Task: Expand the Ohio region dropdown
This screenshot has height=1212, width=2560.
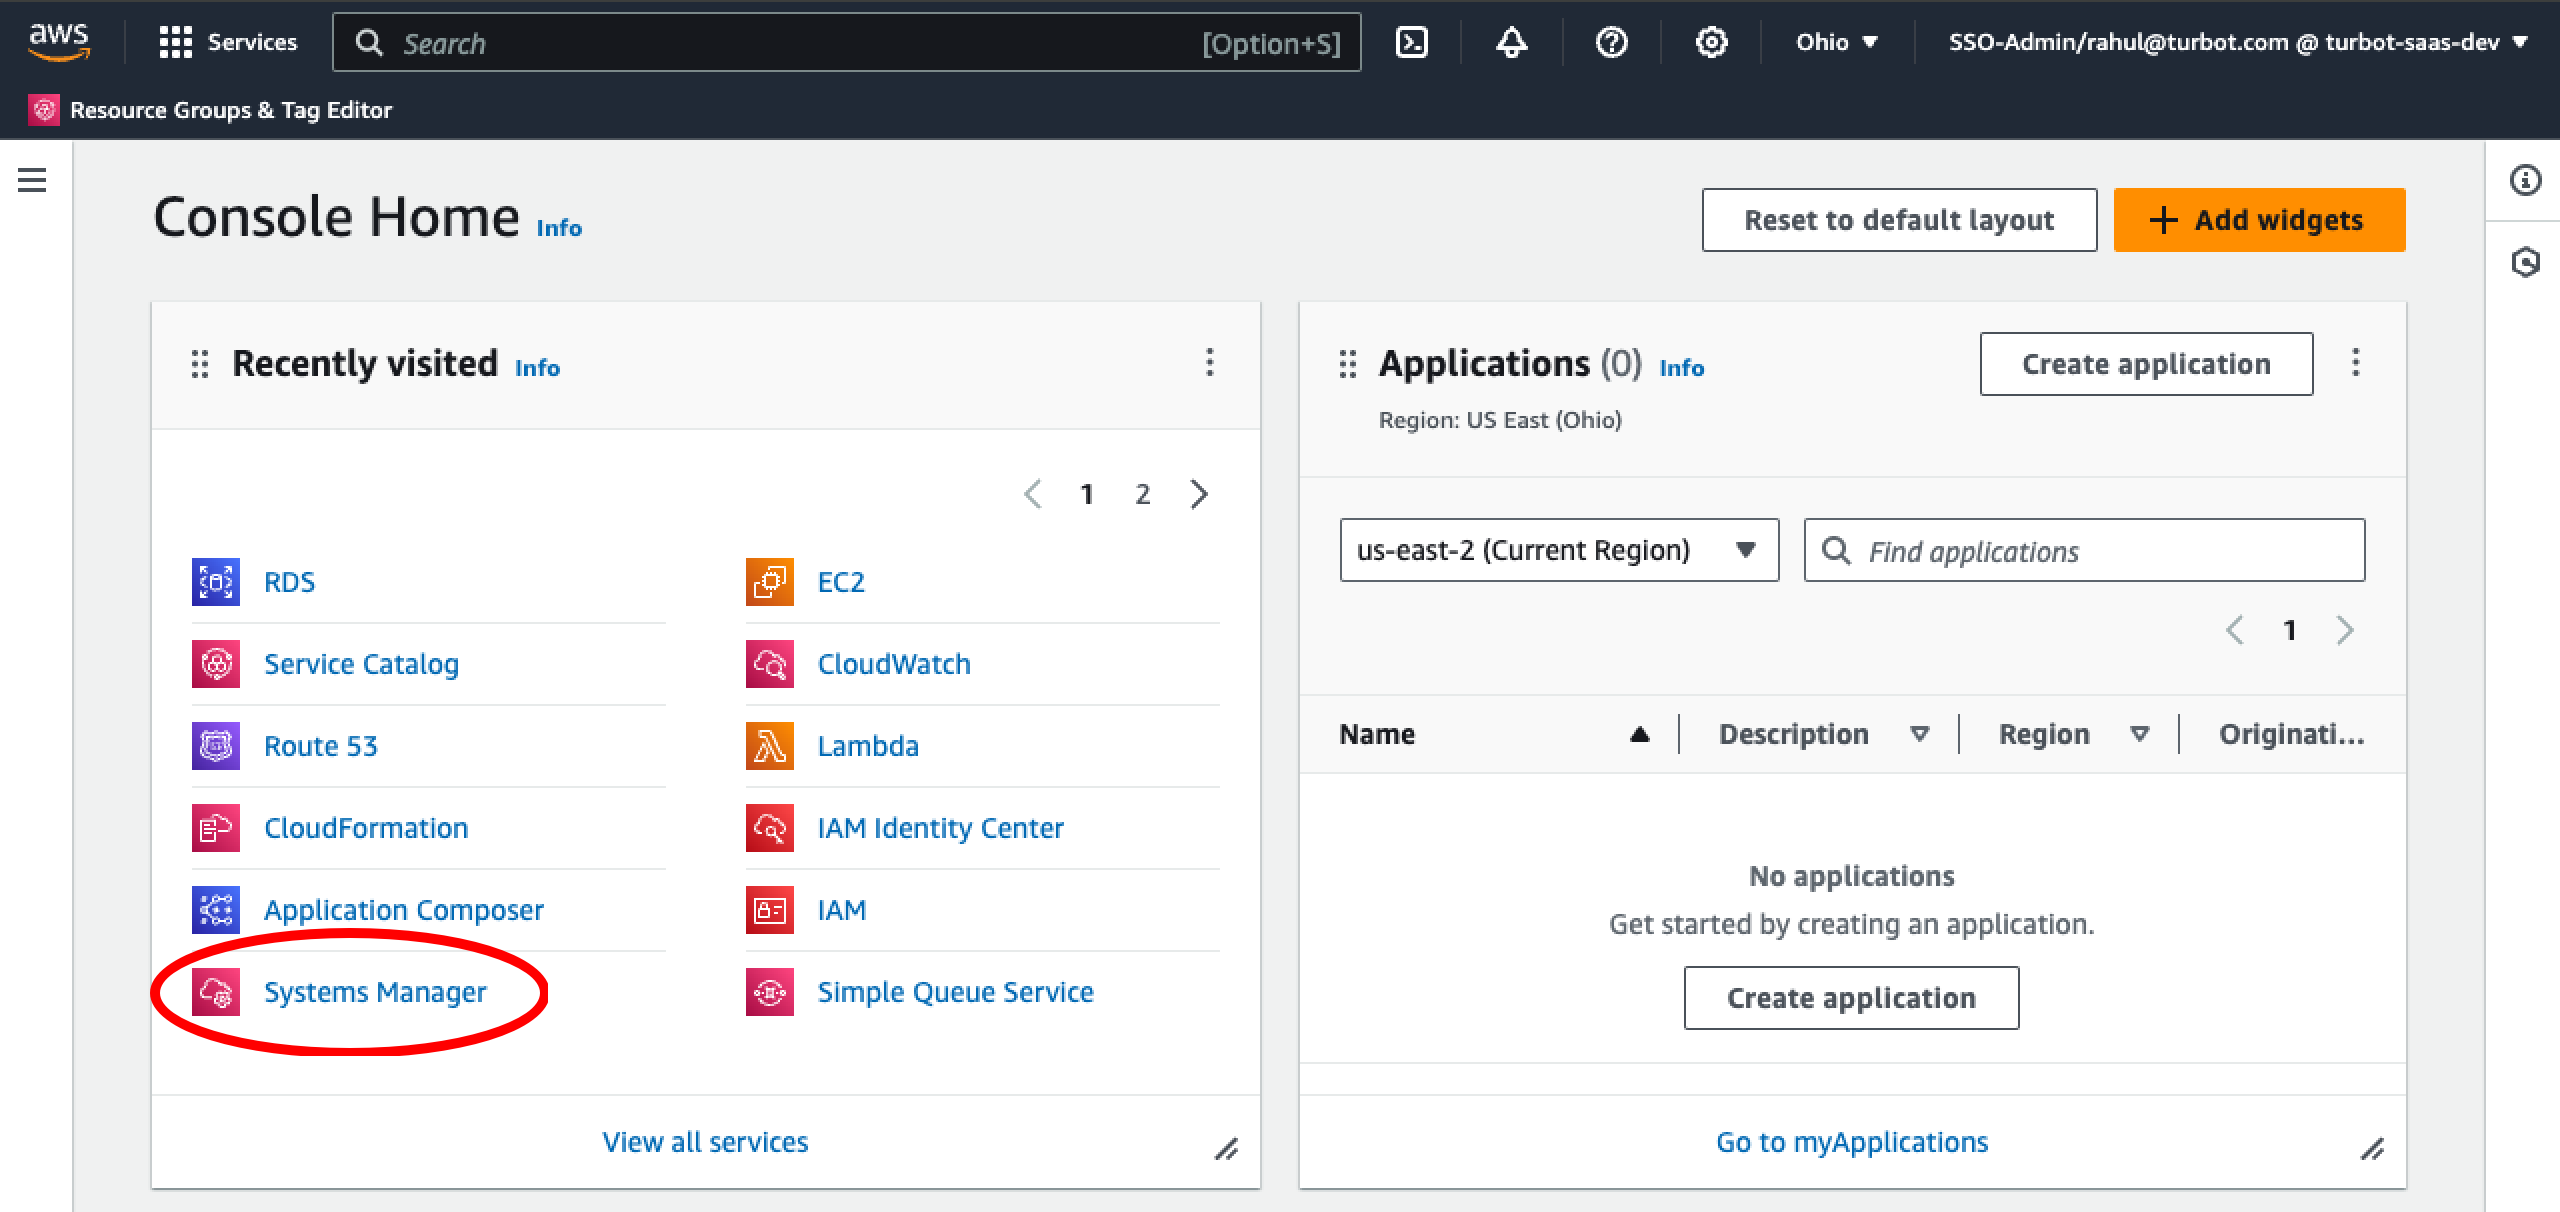Action: pyautogui.click(x=1836, y=42)
